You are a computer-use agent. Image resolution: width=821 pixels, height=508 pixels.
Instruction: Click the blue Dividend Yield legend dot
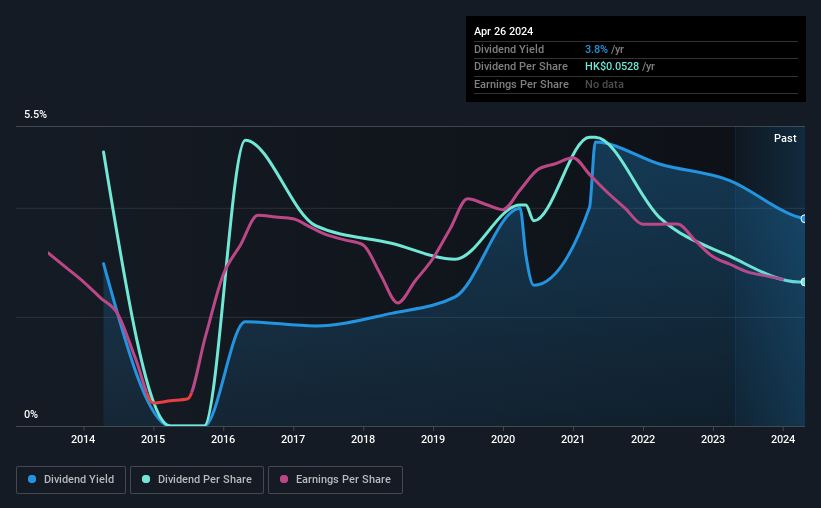tap(32, 479)
